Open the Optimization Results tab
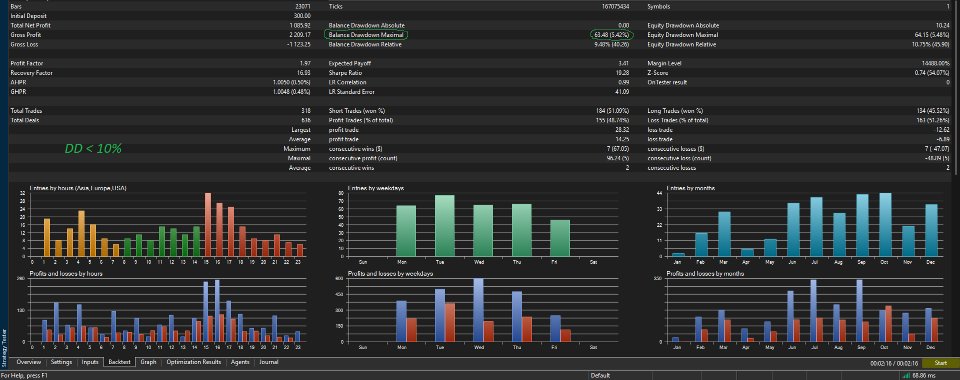Viewport: 960px width, 380px height. coord(193,362)
